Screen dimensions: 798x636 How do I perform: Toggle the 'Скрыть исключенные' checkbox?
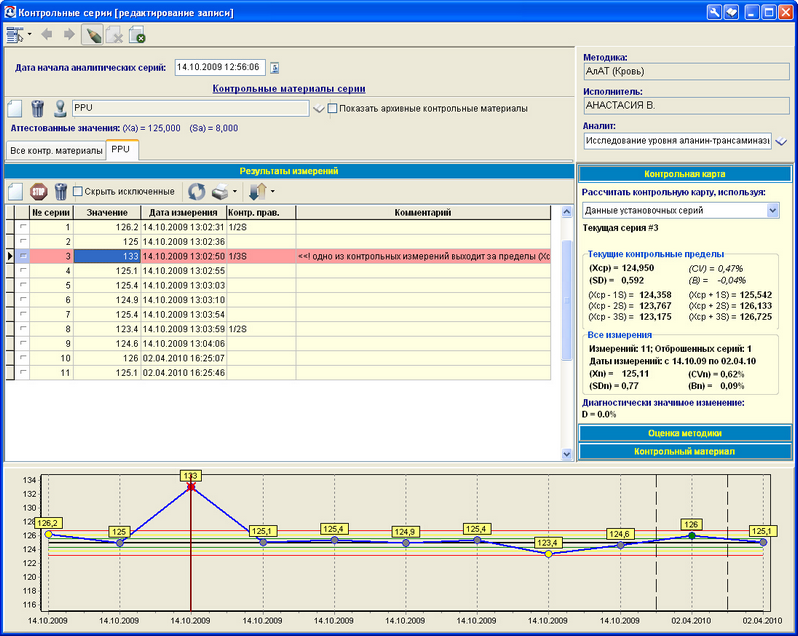point(79,191)
